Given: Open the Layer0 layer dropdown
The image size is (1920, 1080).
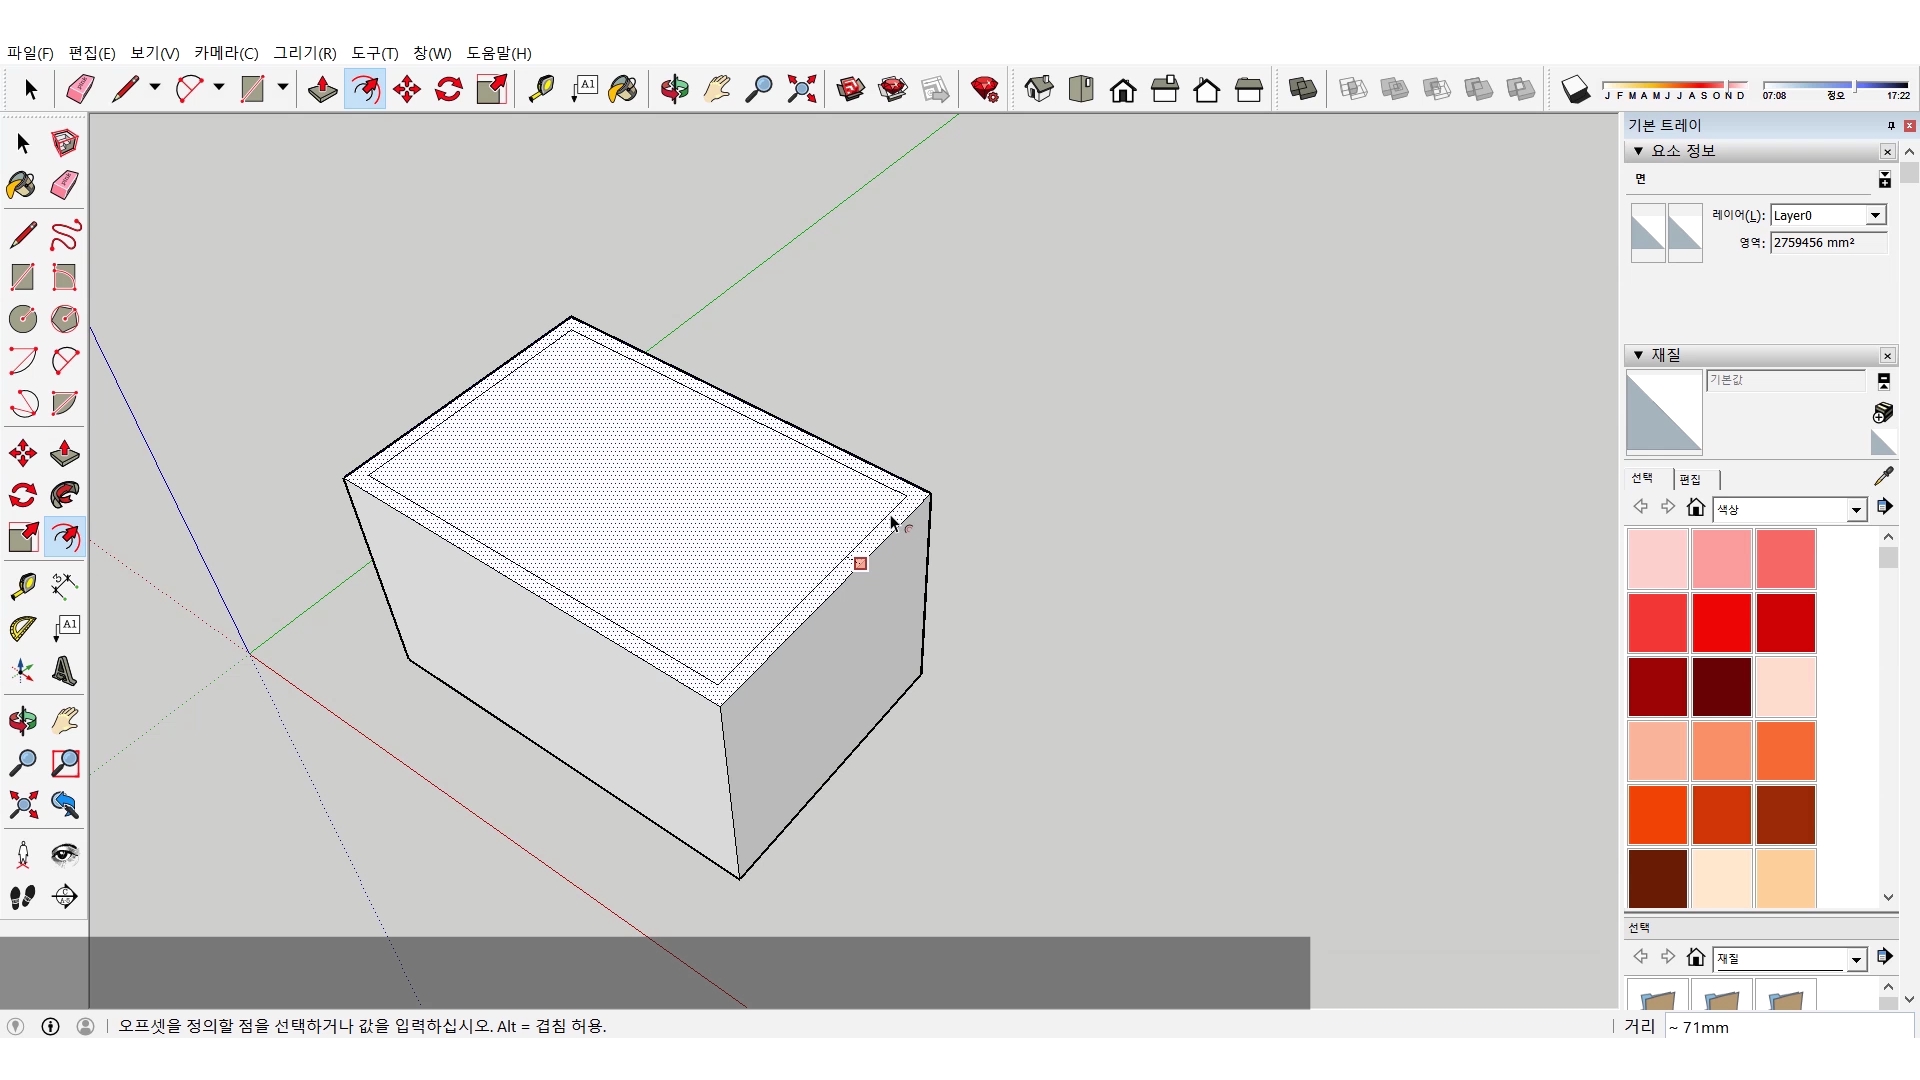Looking at the screenshot, I should 1875,215.
